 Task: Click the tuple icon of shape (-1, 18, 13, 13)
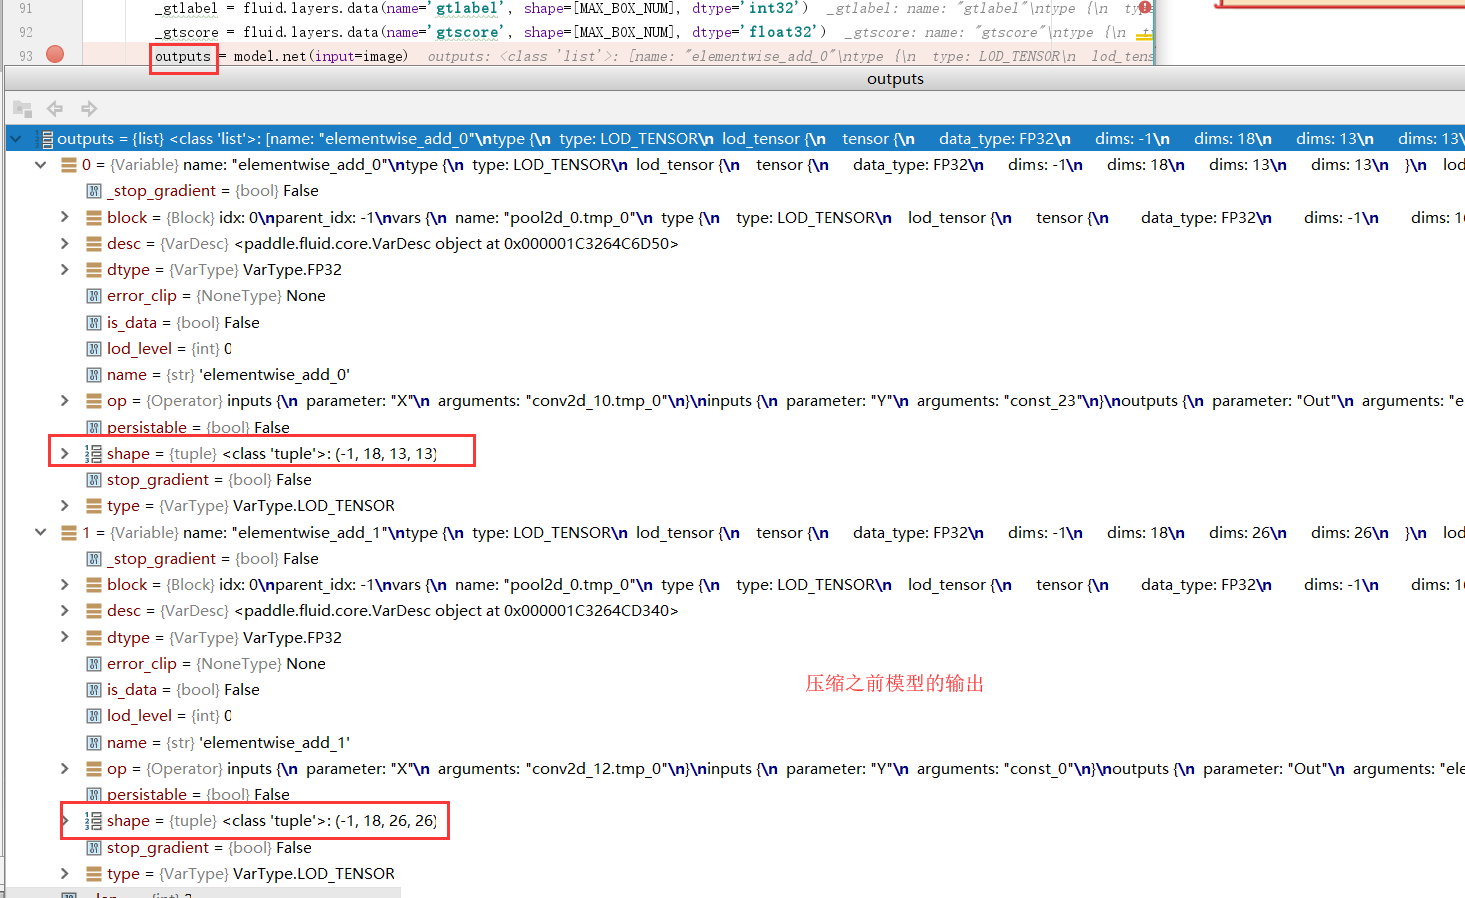click(x=93, y=453)
